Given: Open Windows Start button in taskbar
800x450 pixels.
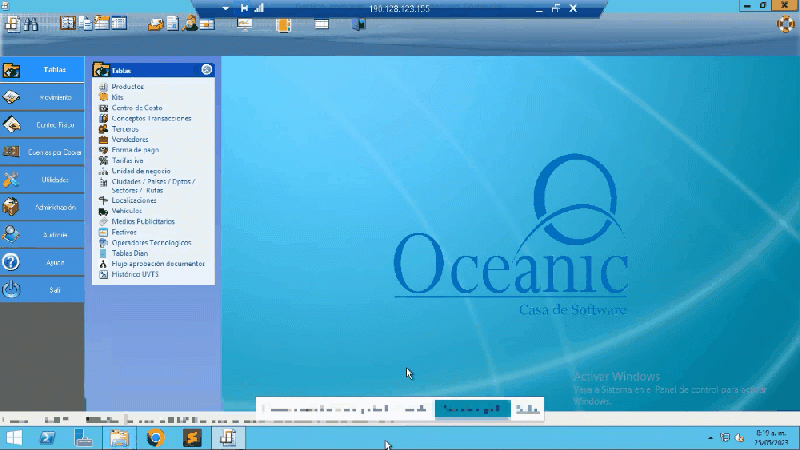Looking at the screenshot, I should tap(15, 438).
